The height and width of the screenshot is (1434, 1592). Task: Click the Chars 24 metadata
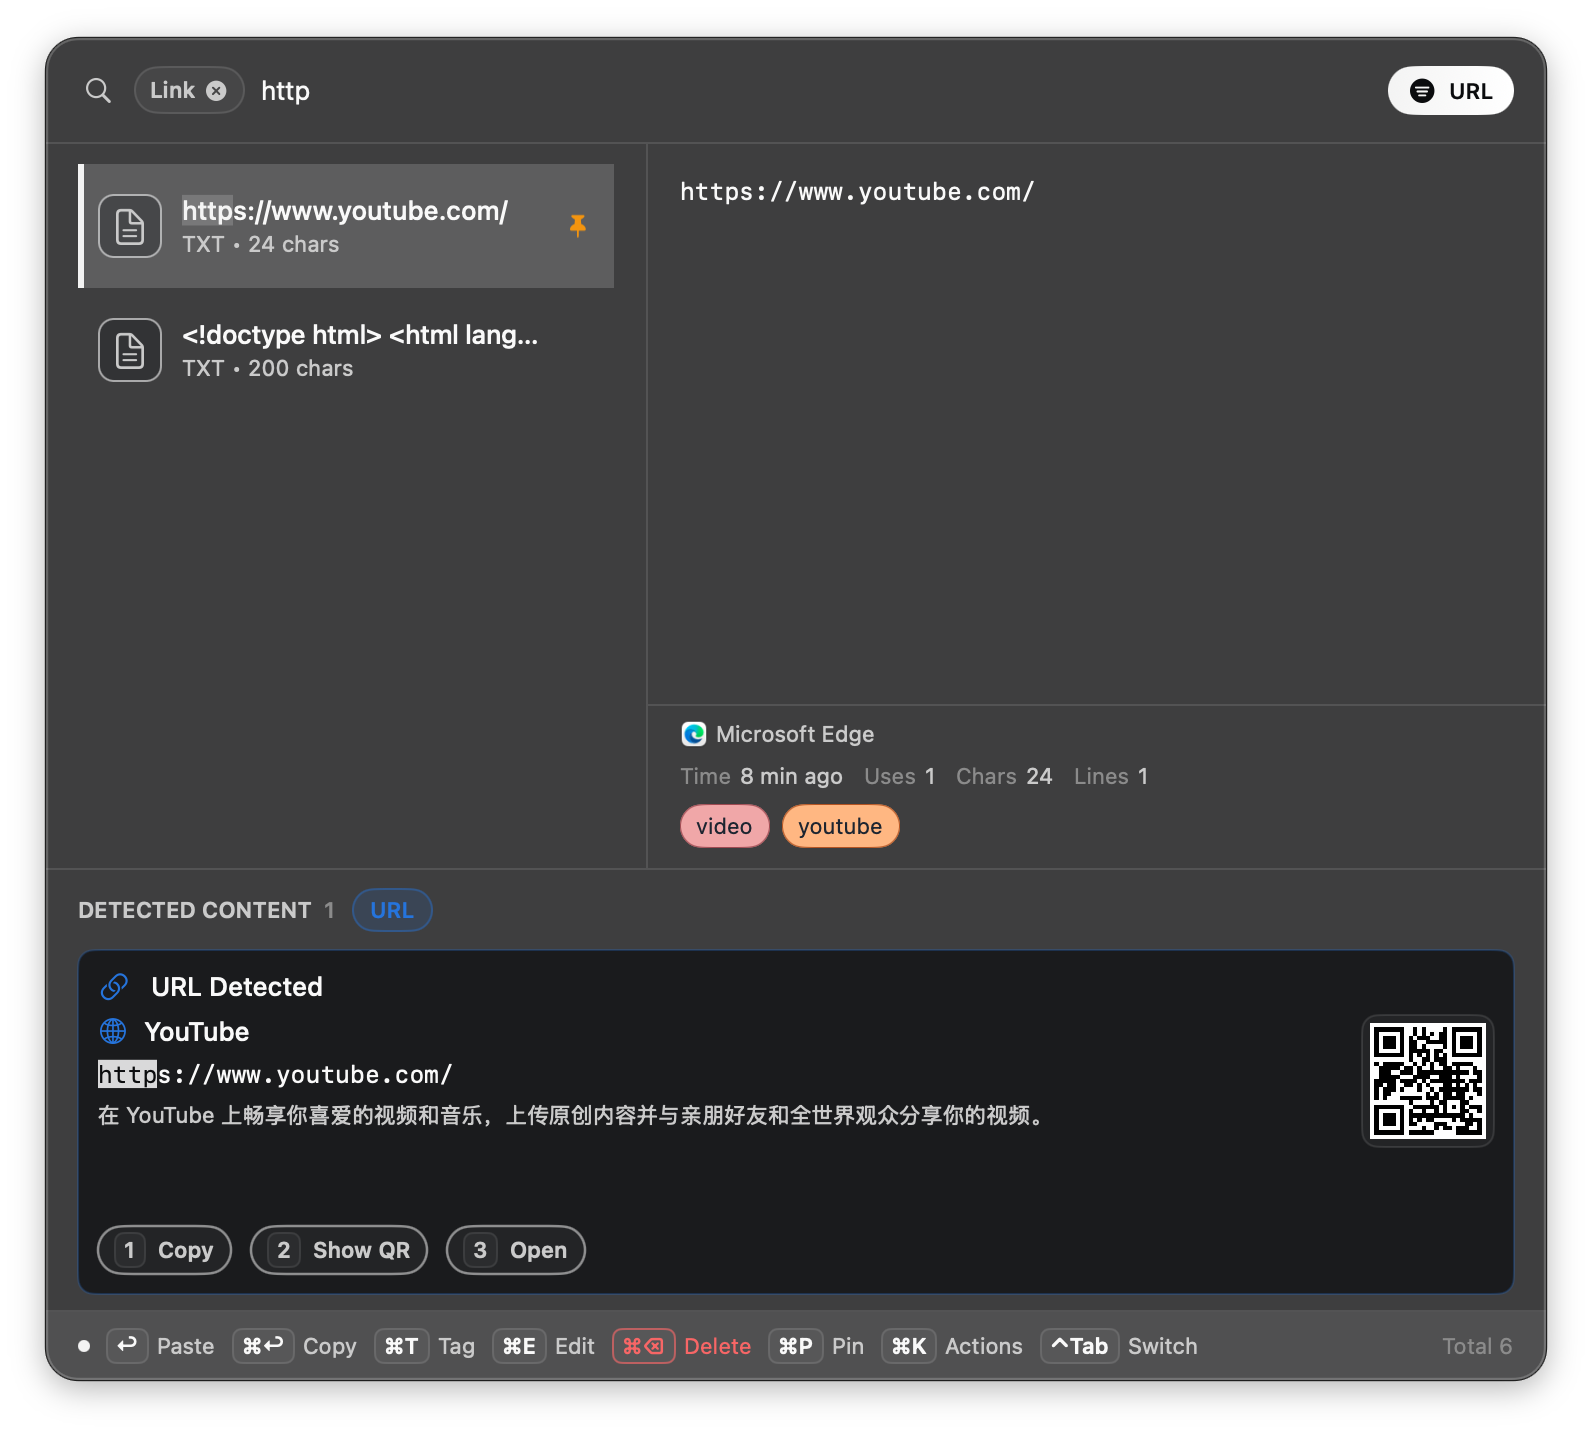(x=1004, y=776)
